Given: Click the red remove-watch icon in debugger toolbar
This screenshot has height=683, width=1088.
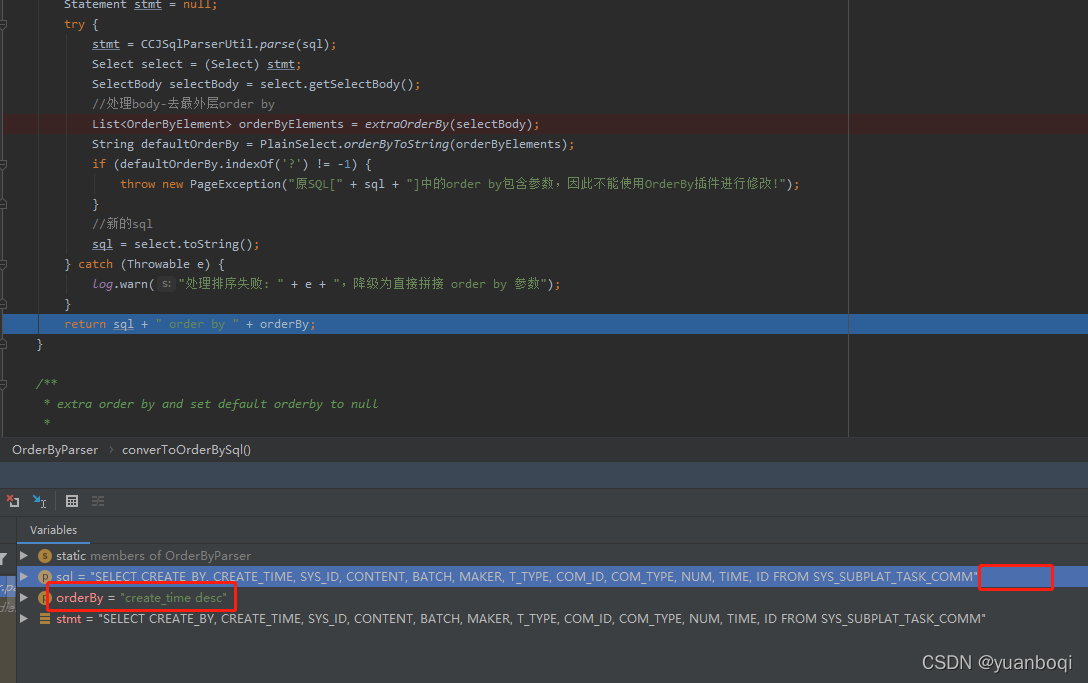Looking at the screenshot, I should tap(13, 501).
